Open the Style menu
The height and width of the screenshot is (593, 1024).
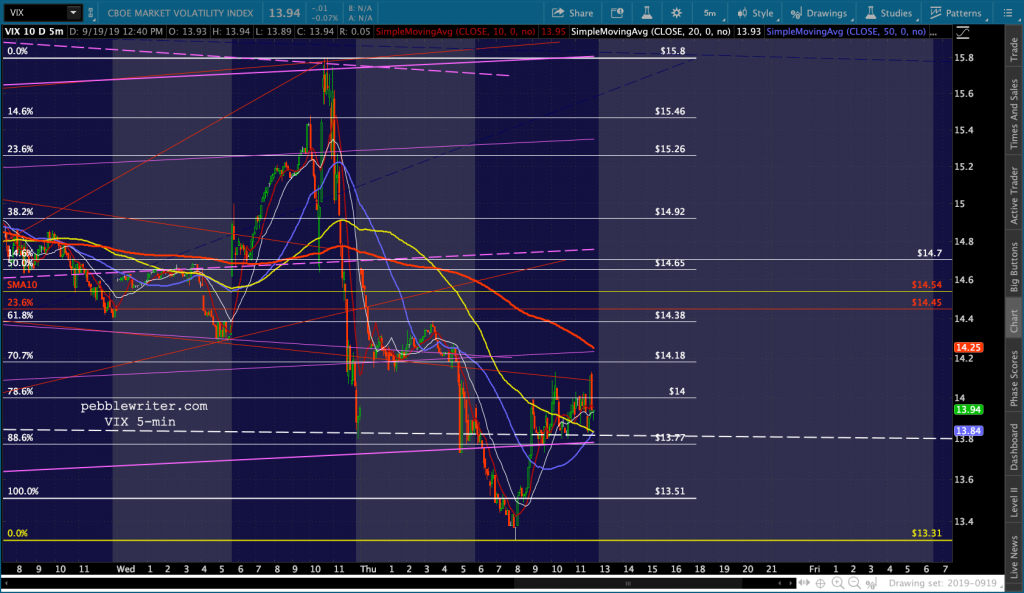point(755,13)
